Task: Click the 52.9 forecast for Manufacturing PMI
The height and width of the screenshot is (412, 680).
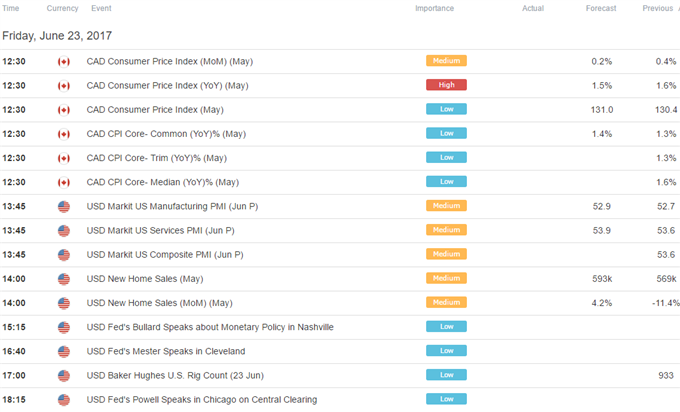Action: coord(602,206)
